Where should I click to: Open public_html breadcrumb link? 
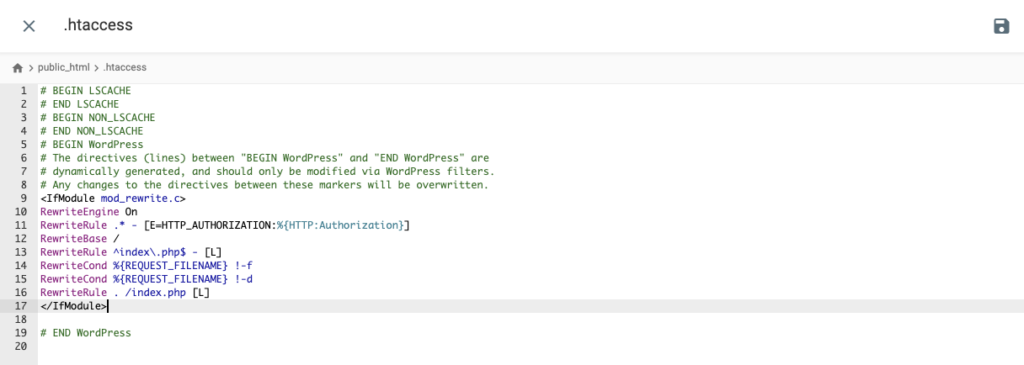tap(63, 67)
